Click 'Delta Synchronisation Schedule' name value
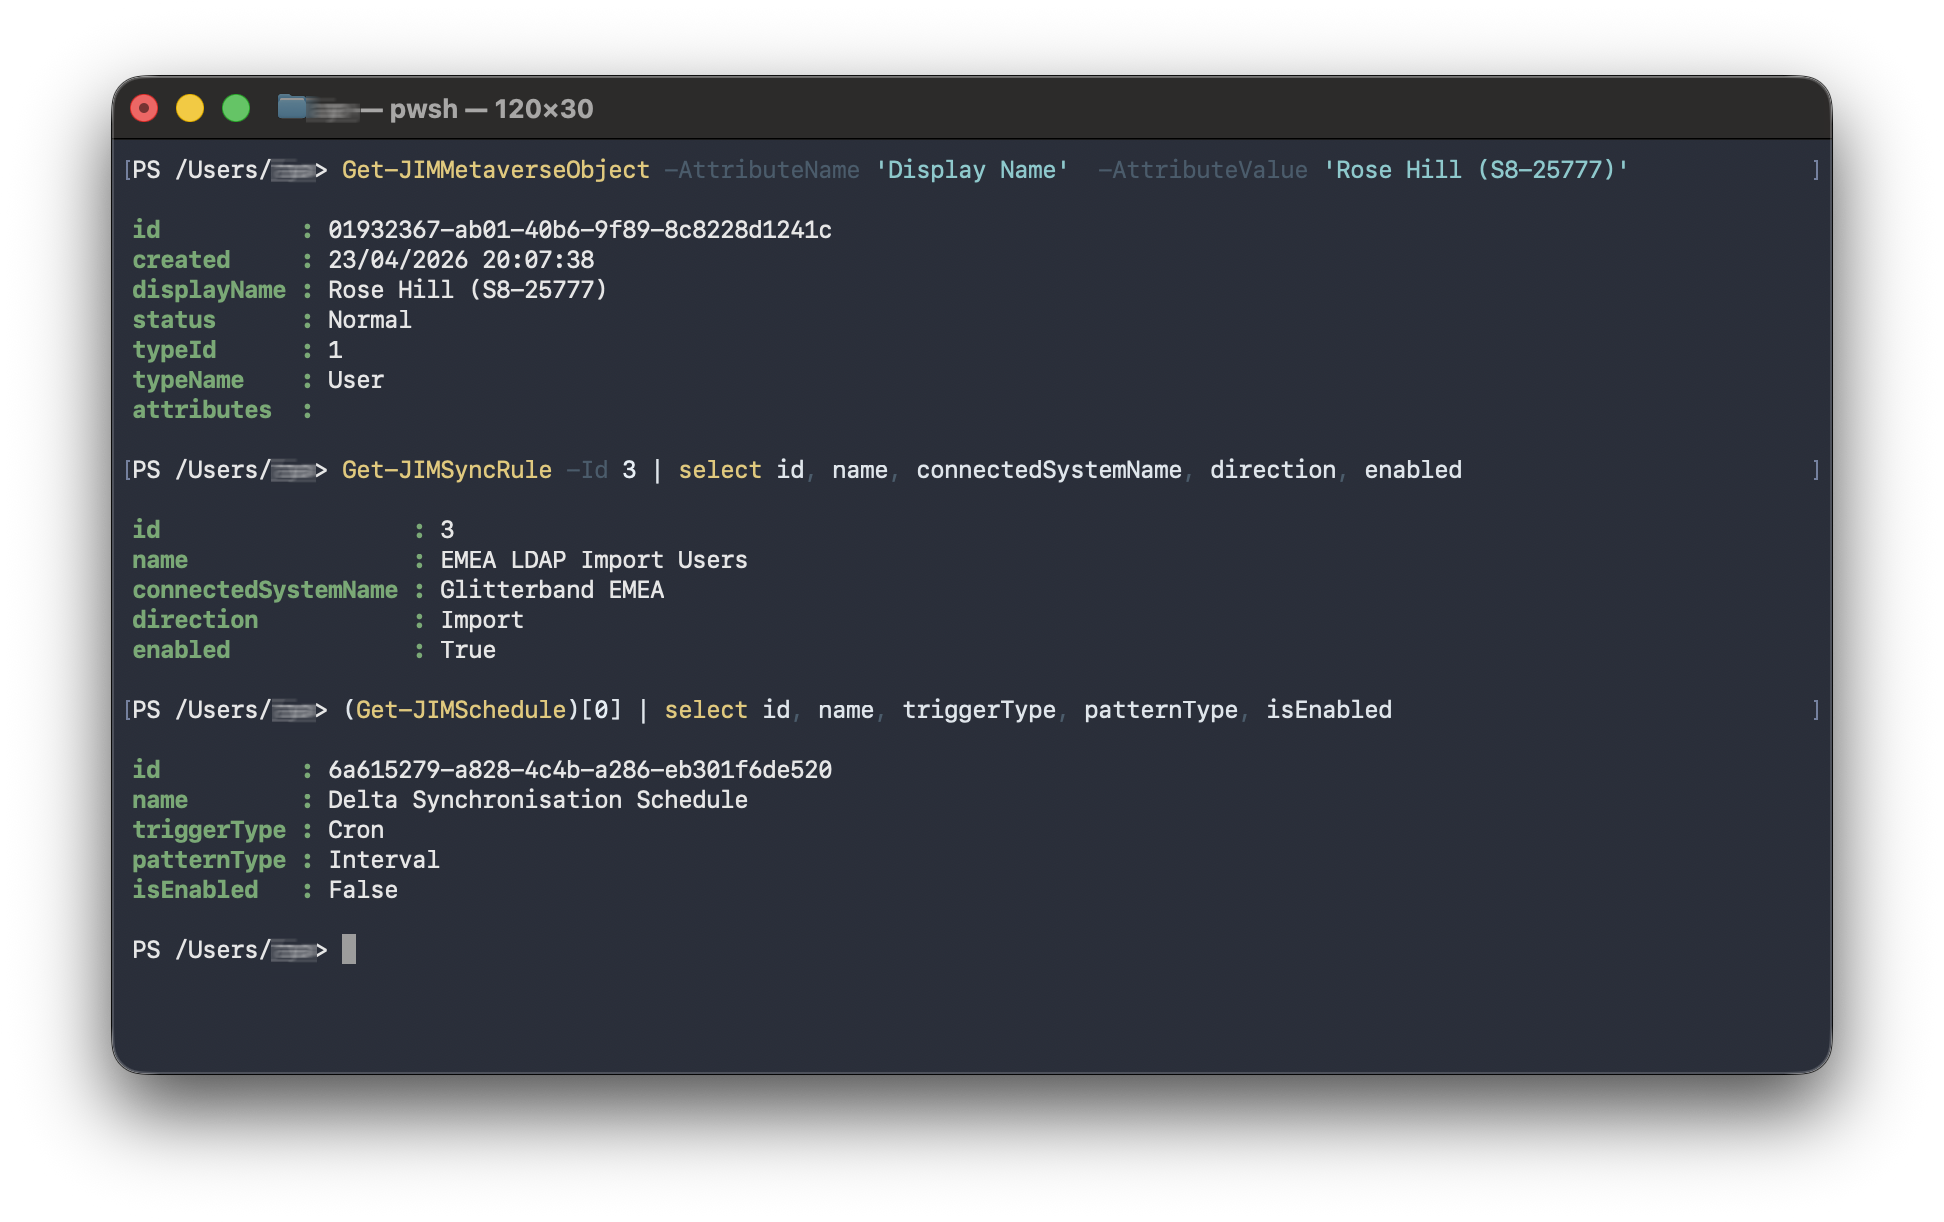The image size is (1944, 1222). [537, 800]
